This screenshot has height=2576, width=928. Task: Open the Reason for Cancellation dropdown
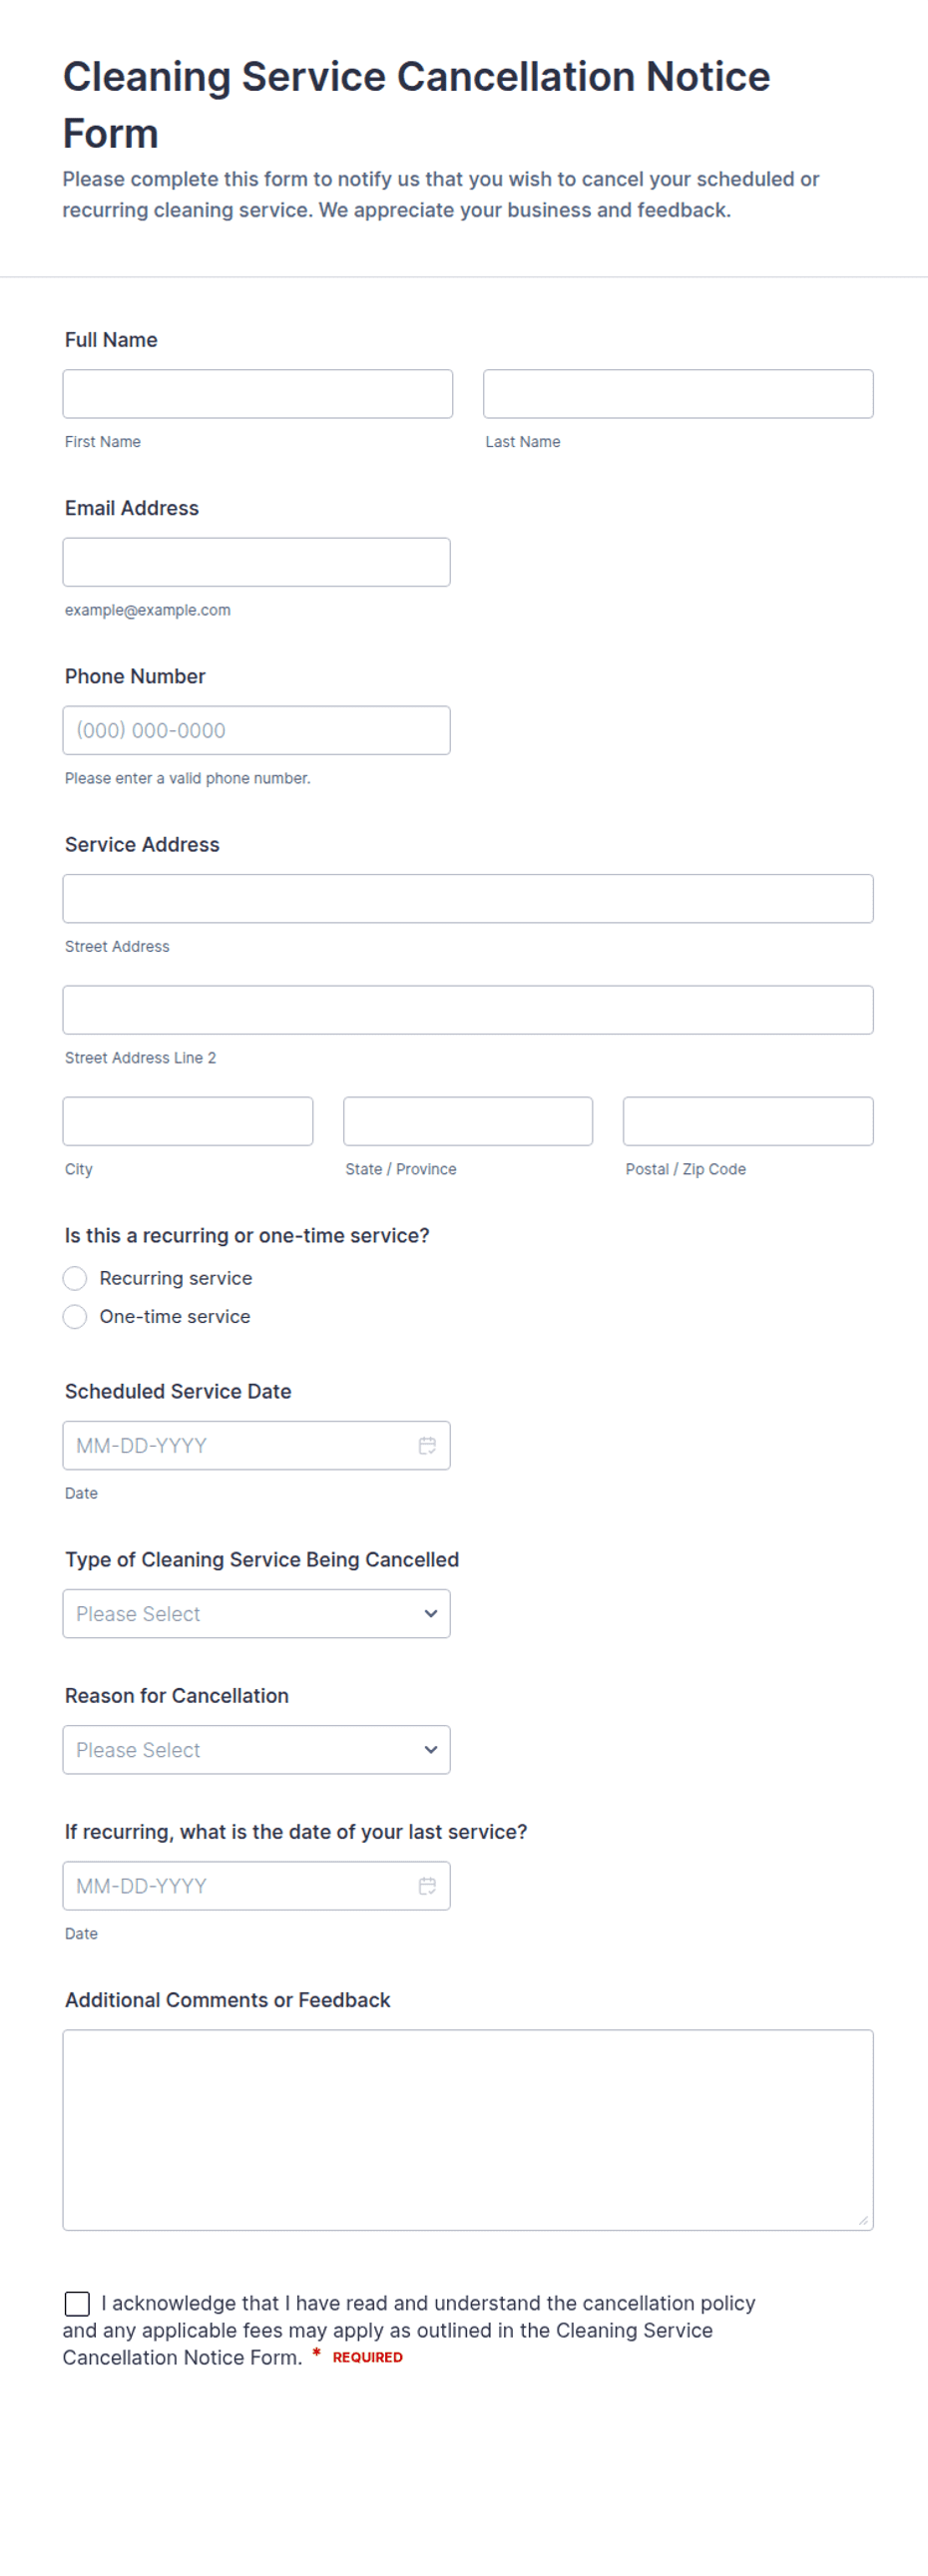coord(256,1749)
